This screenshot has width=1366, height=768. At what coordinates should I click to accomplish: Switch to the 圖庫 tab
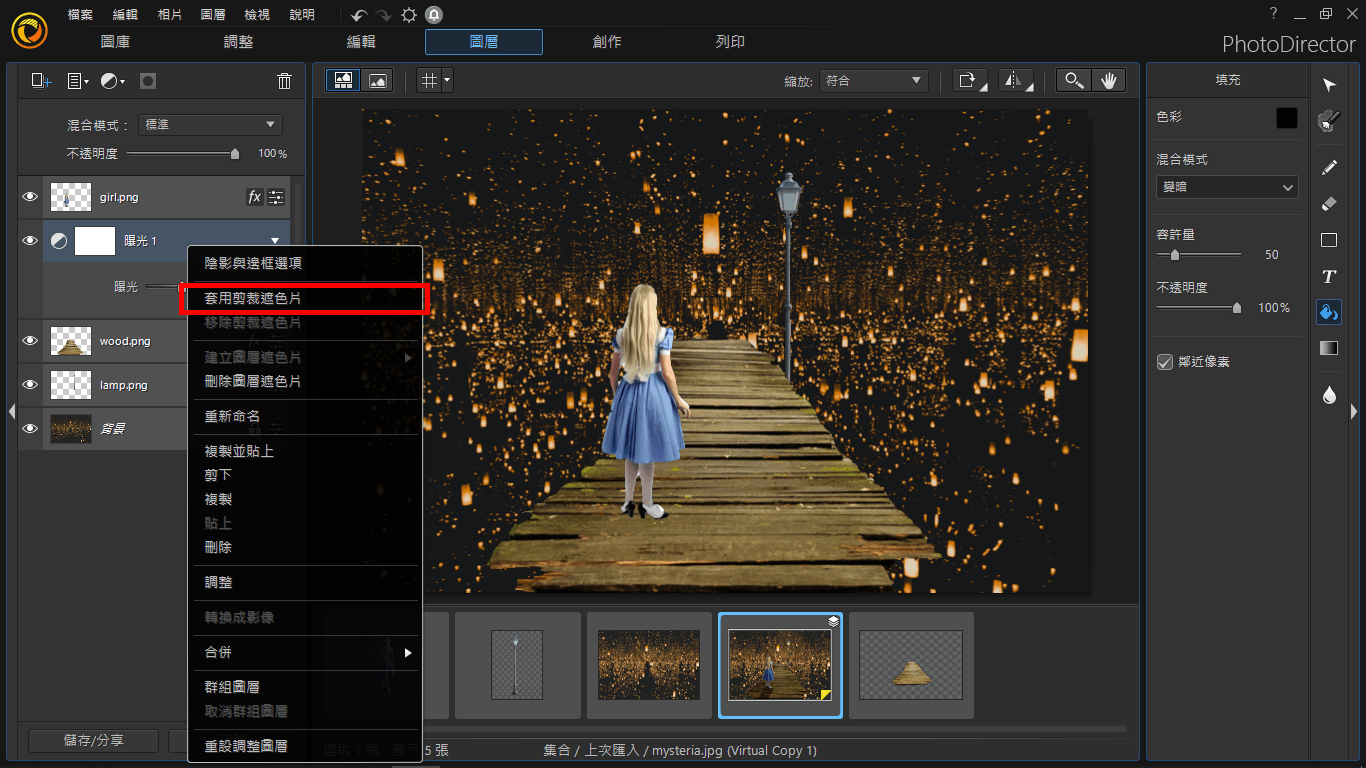(115, 42)
